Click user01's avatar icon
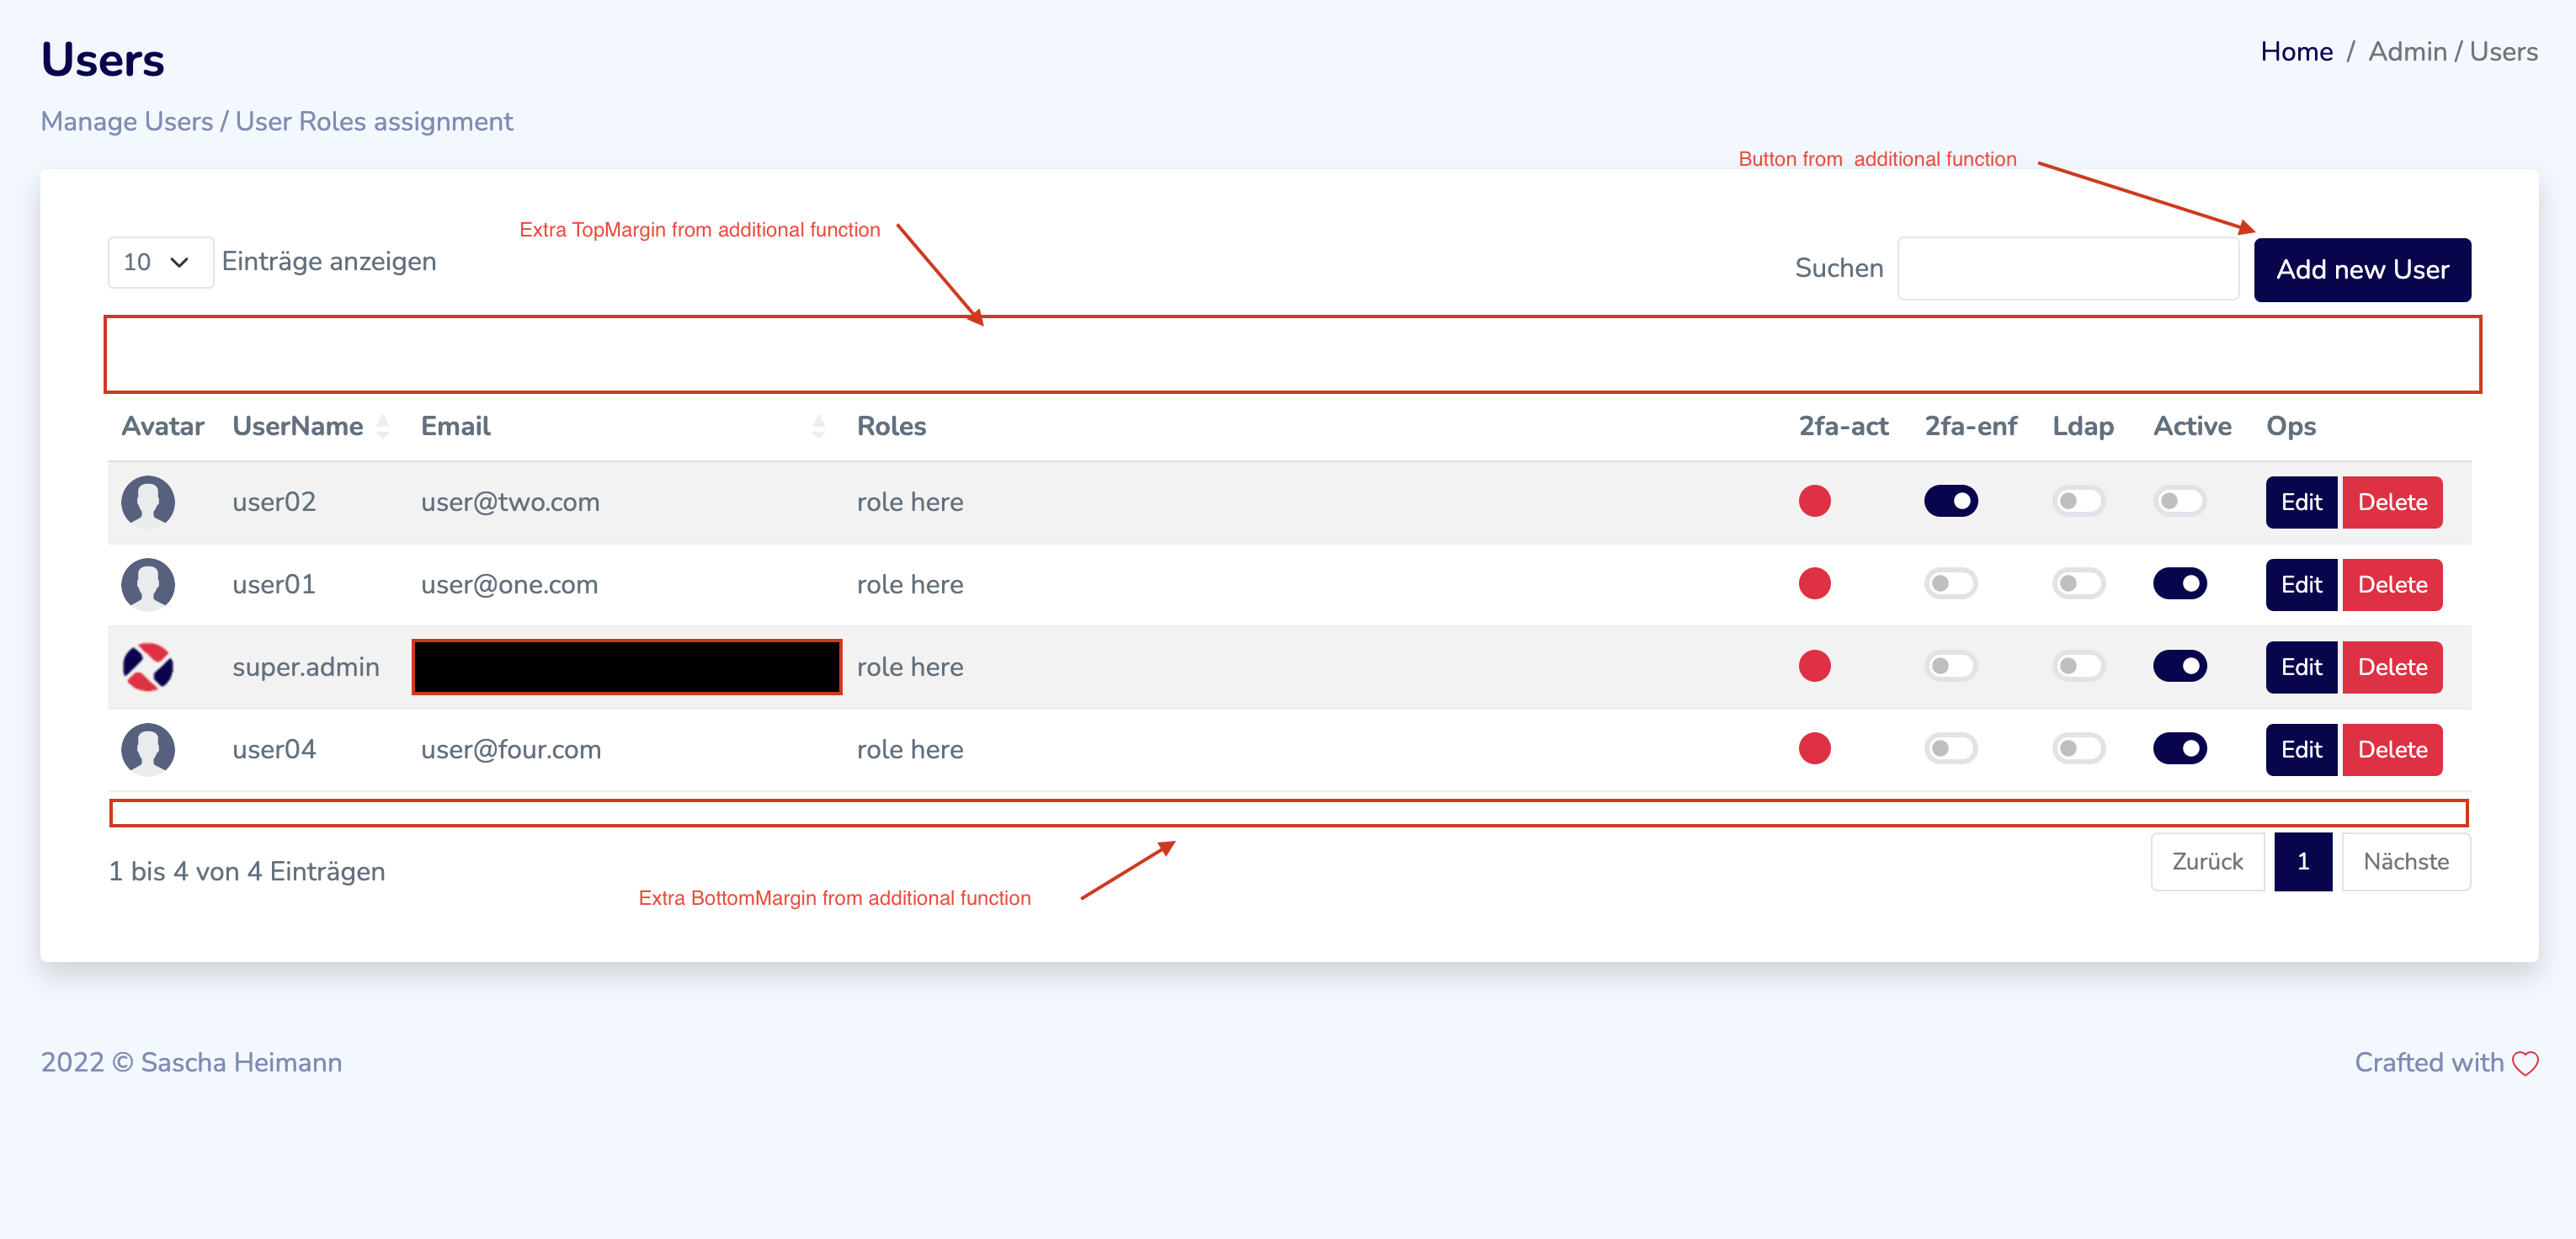The image size is (2576, 1239). pyautogui.click(x=148, y=584)
